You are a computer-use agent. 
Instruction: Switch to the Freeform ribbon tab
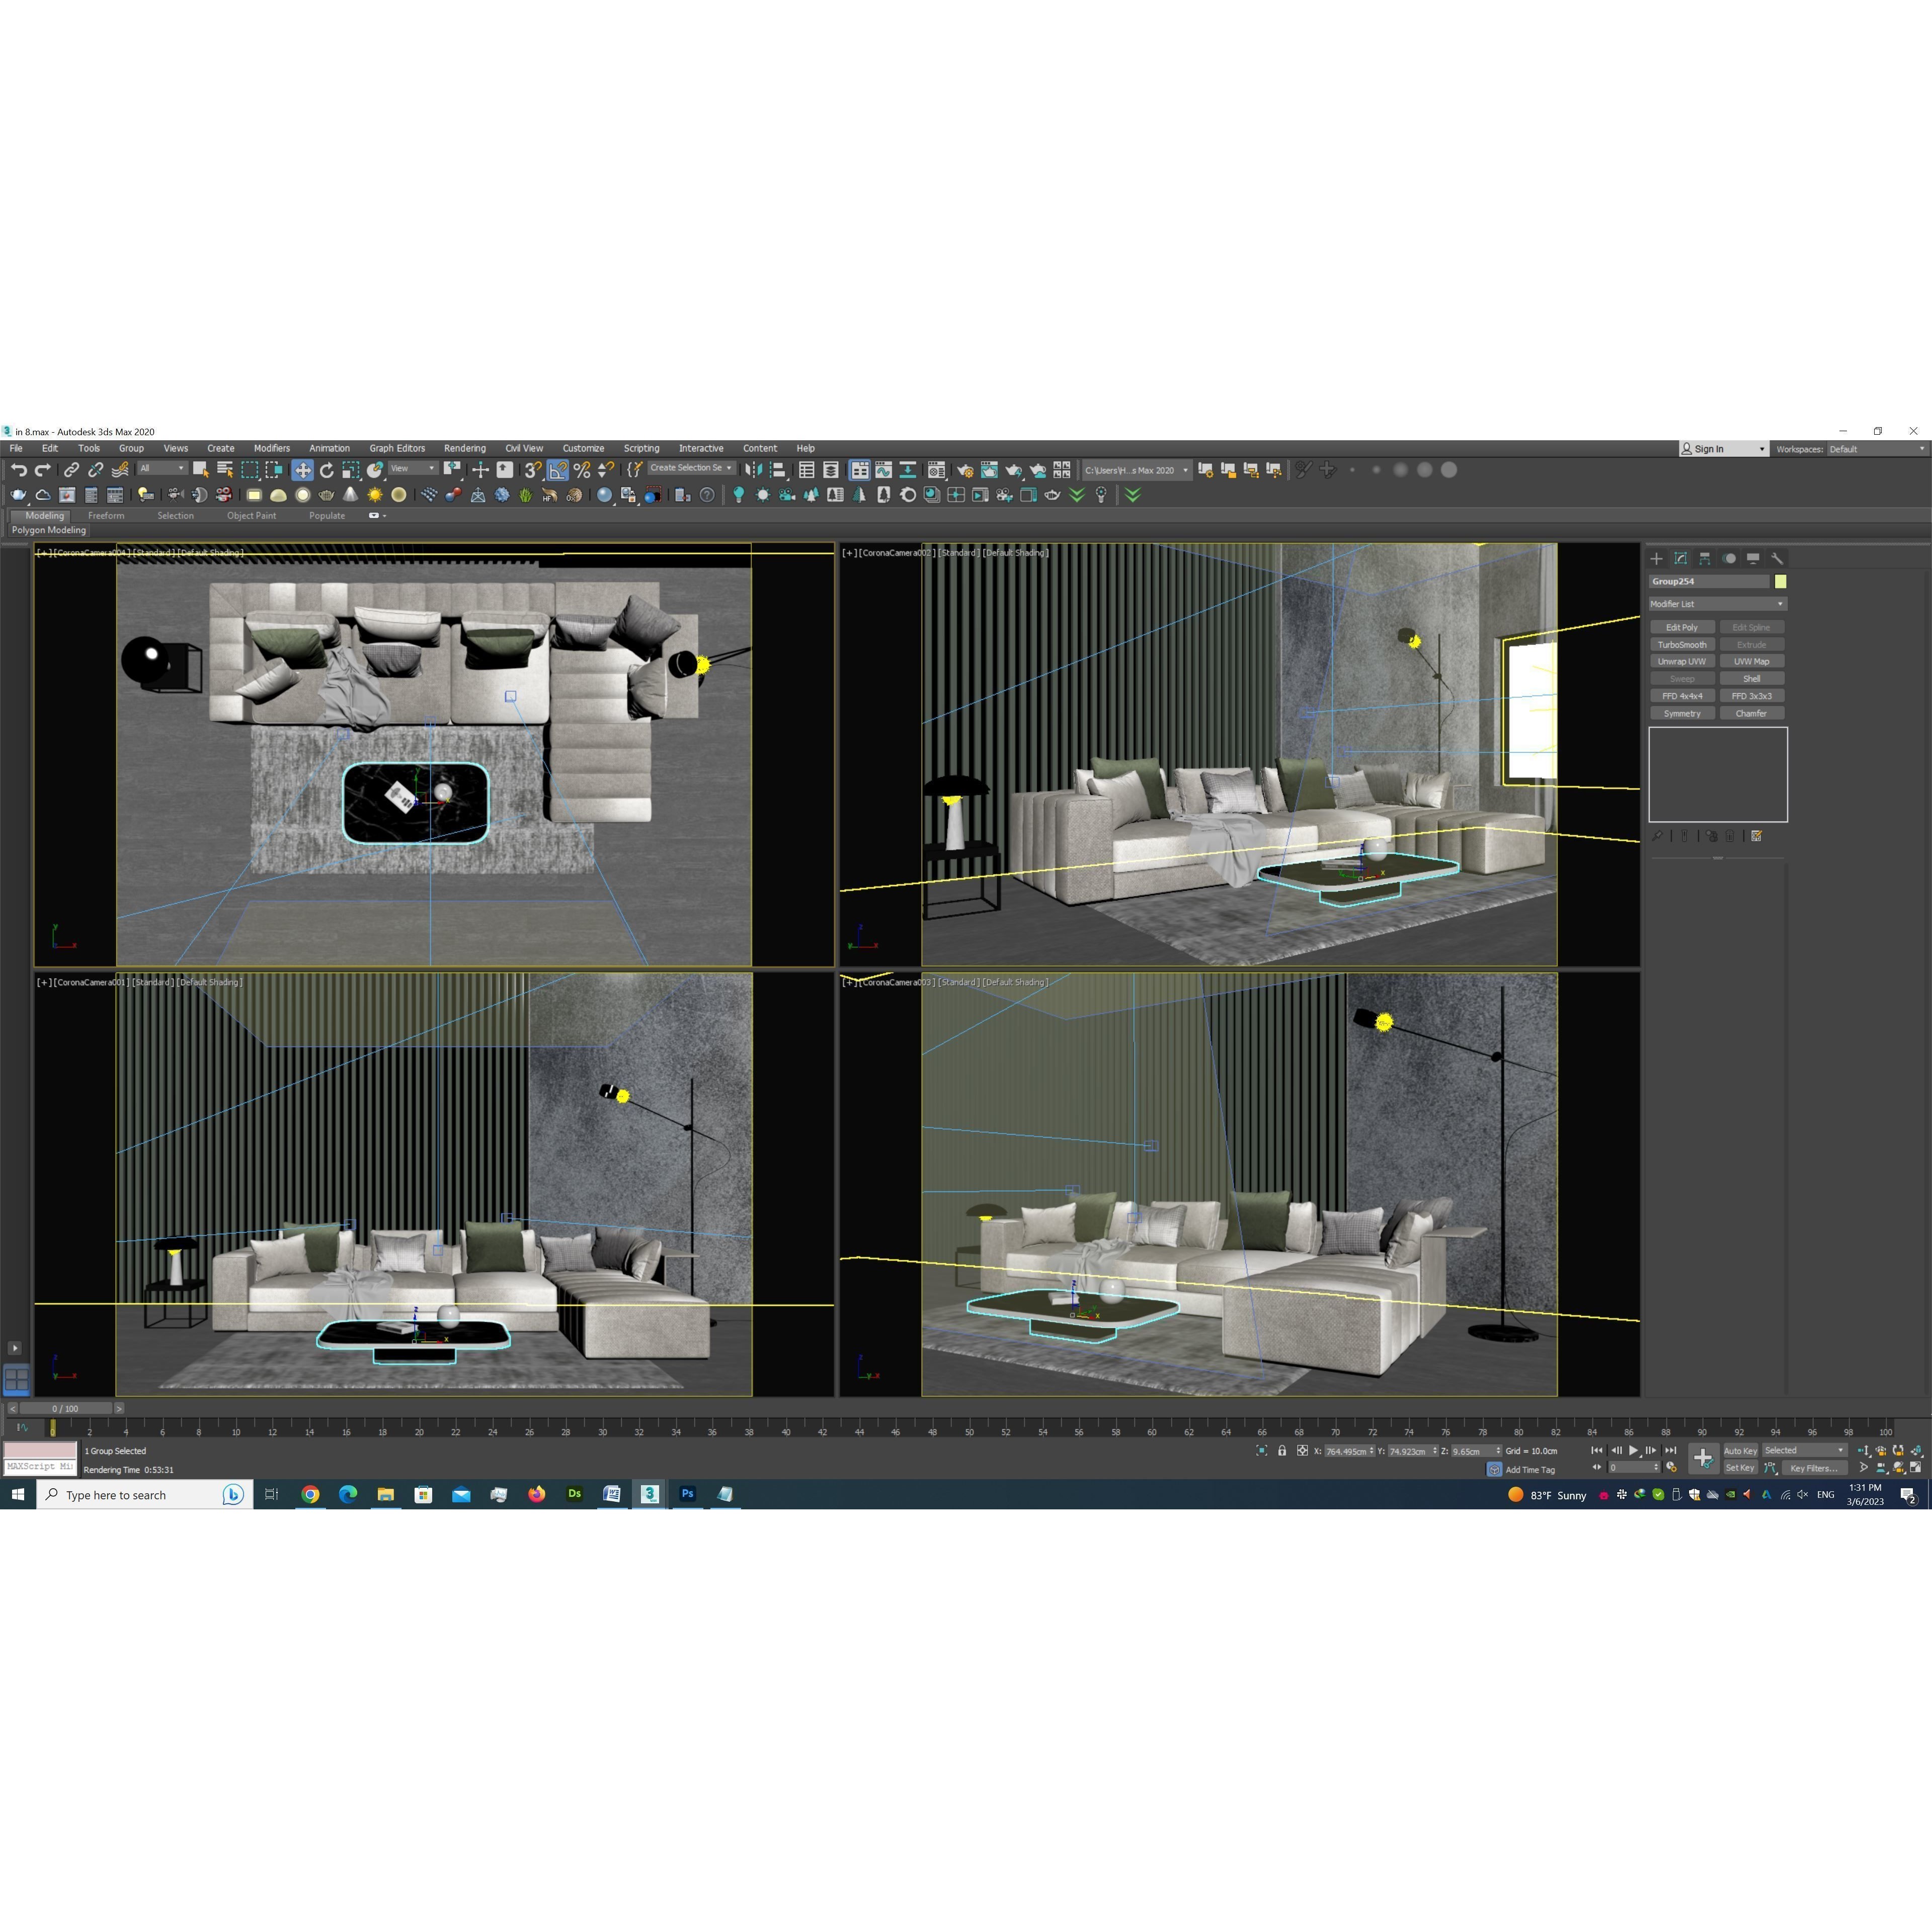pos(106,516)
